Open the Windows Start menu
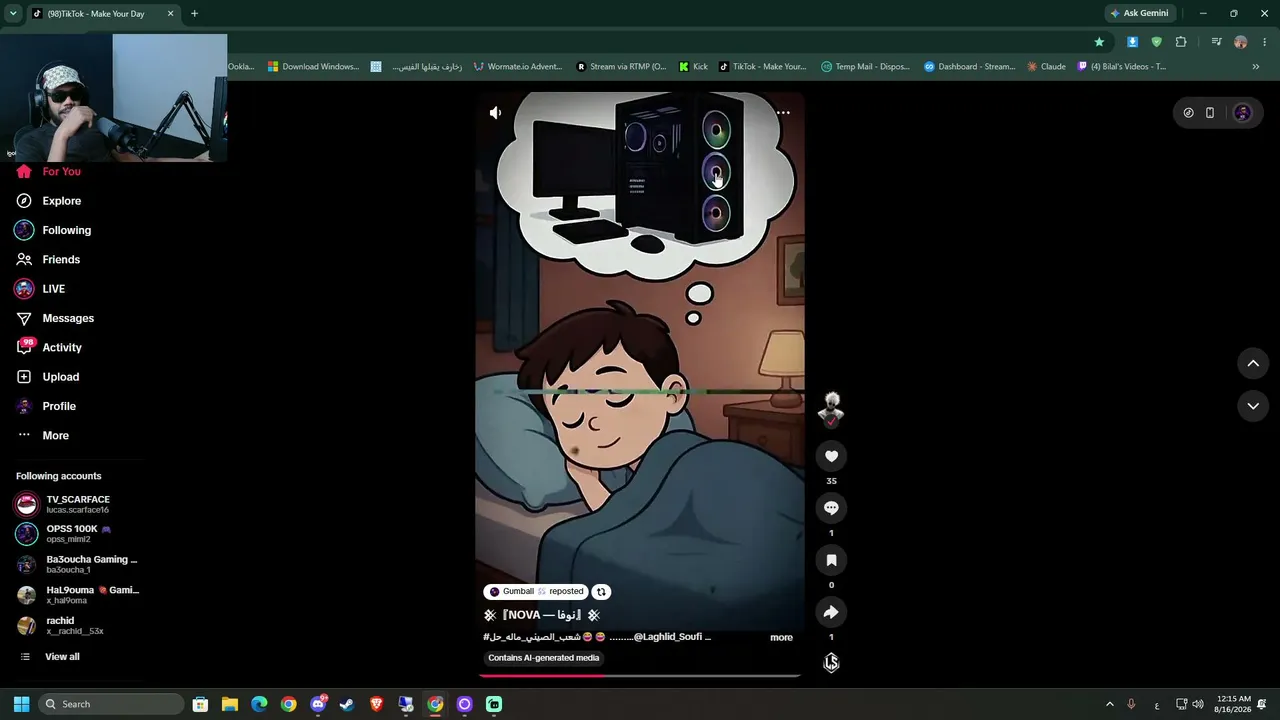This screenshot has width=1280, height=720. tap(21, 704)
